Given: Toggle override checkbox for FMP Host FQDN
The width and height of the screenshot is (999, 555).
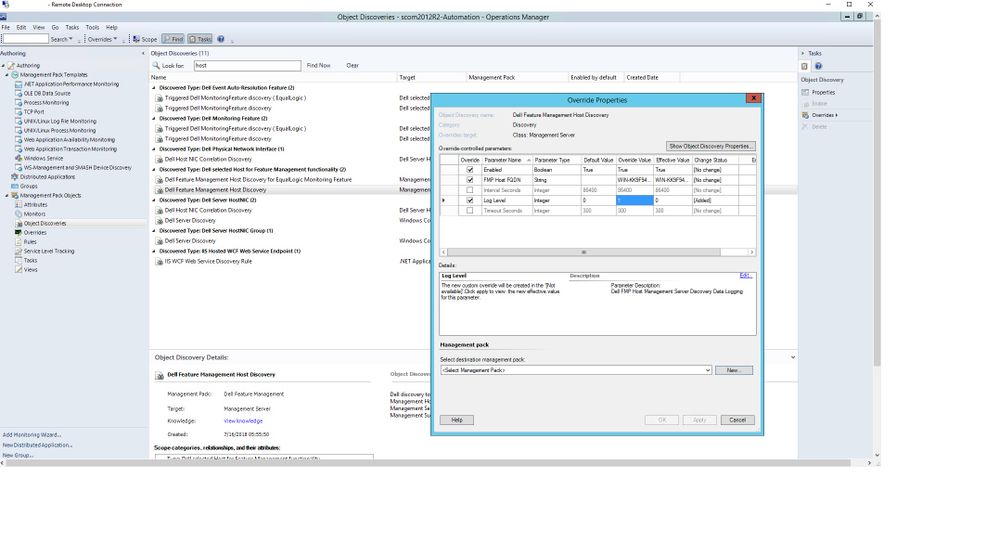Looking at the screenshot, I should pyautogui.click(x=470, y=180).
